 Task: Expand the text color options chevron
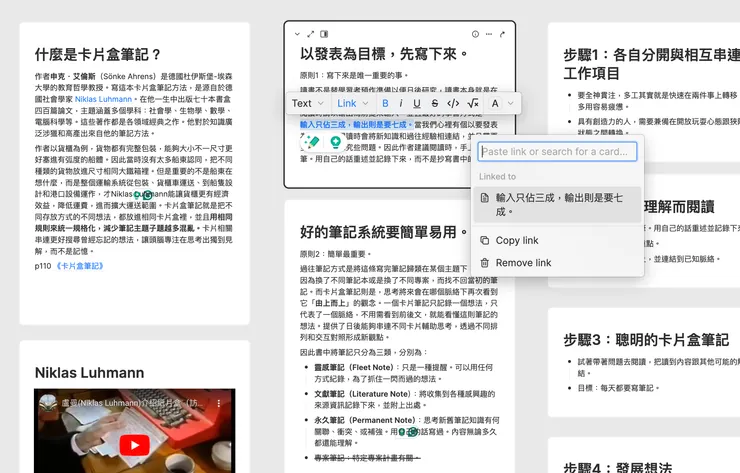(511, 103)
